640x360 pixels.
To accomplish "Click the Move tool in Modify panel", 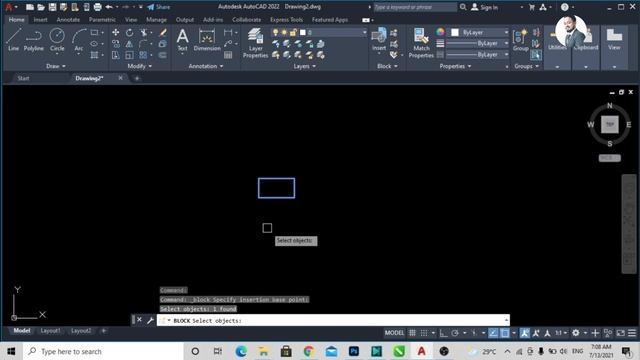I will [x=116, y=32].
